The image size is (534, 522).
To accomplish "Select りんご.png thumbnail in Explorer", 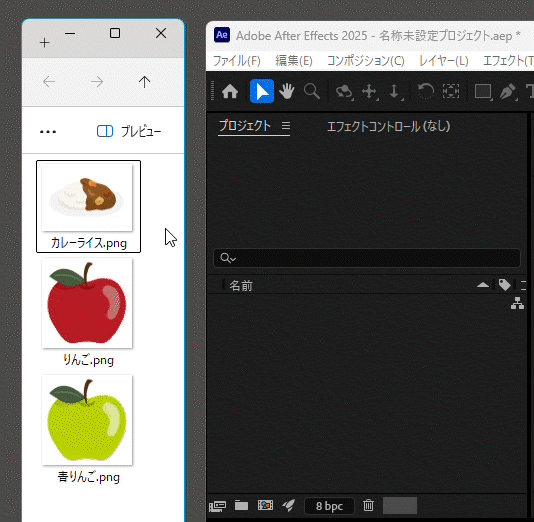I will coord(87,303).
